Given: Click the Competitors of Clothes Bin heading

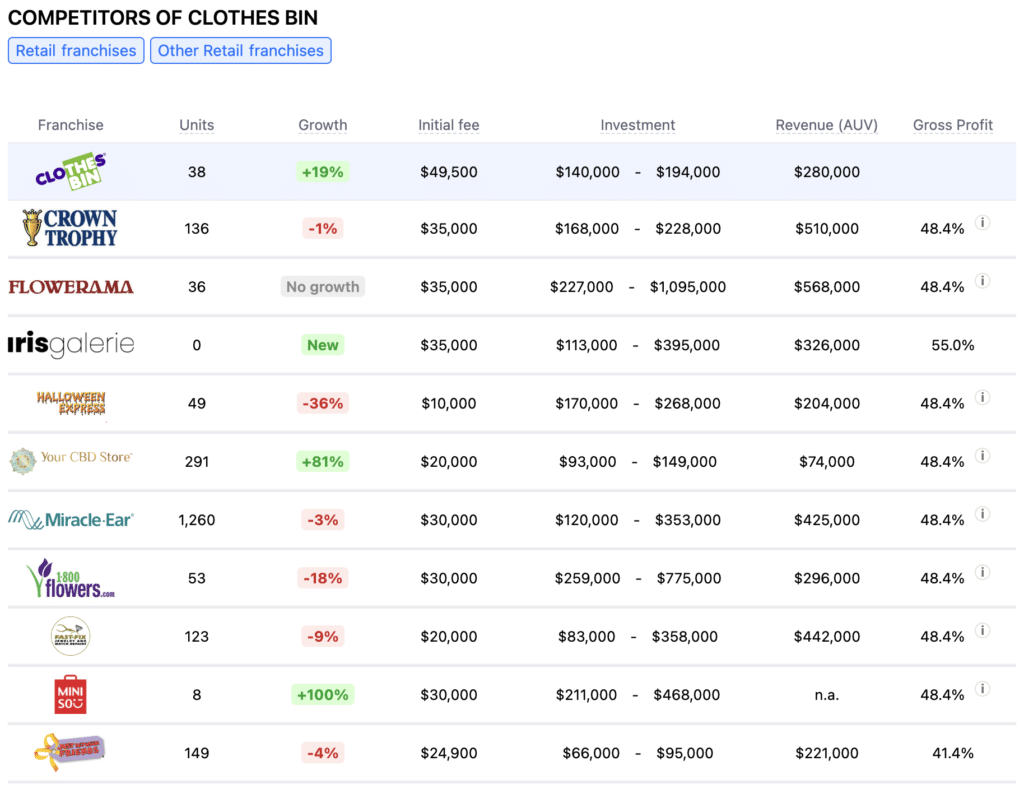Looking at the screenshot, I should pos(163,18).
